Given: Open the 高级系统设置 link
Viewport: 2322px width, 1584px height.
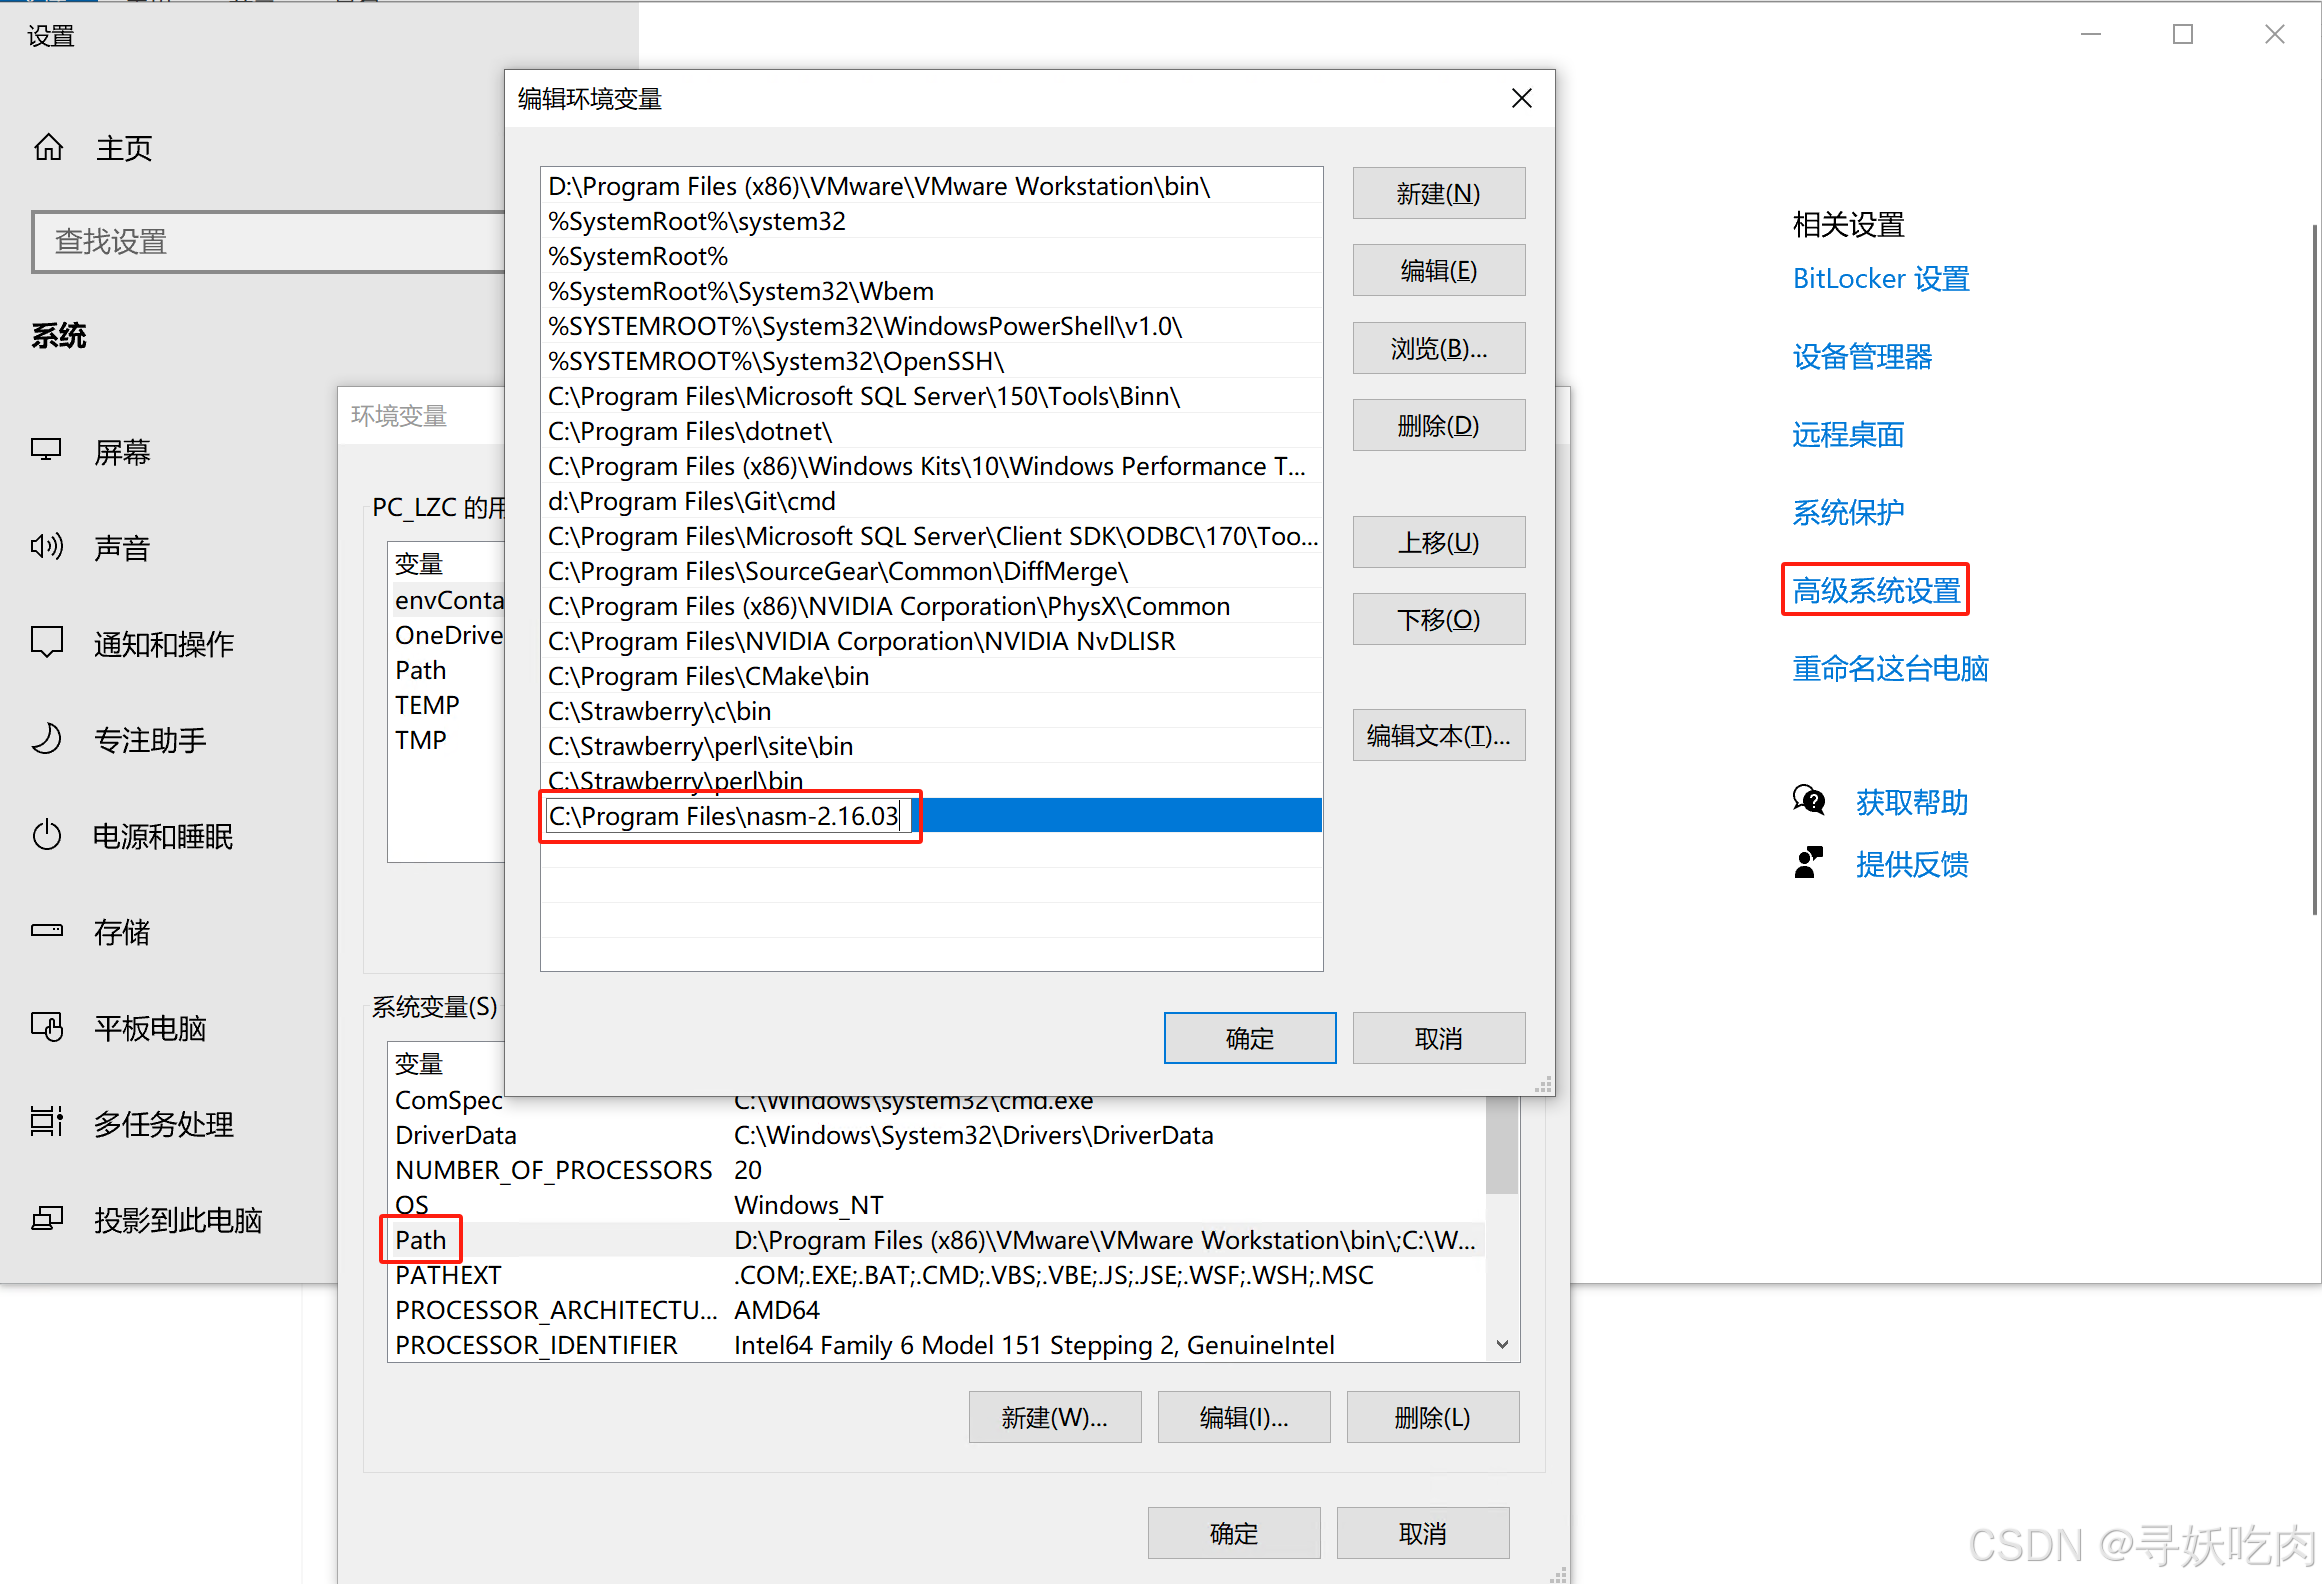Looking at the screenshot, I should tap(1876, 590).
